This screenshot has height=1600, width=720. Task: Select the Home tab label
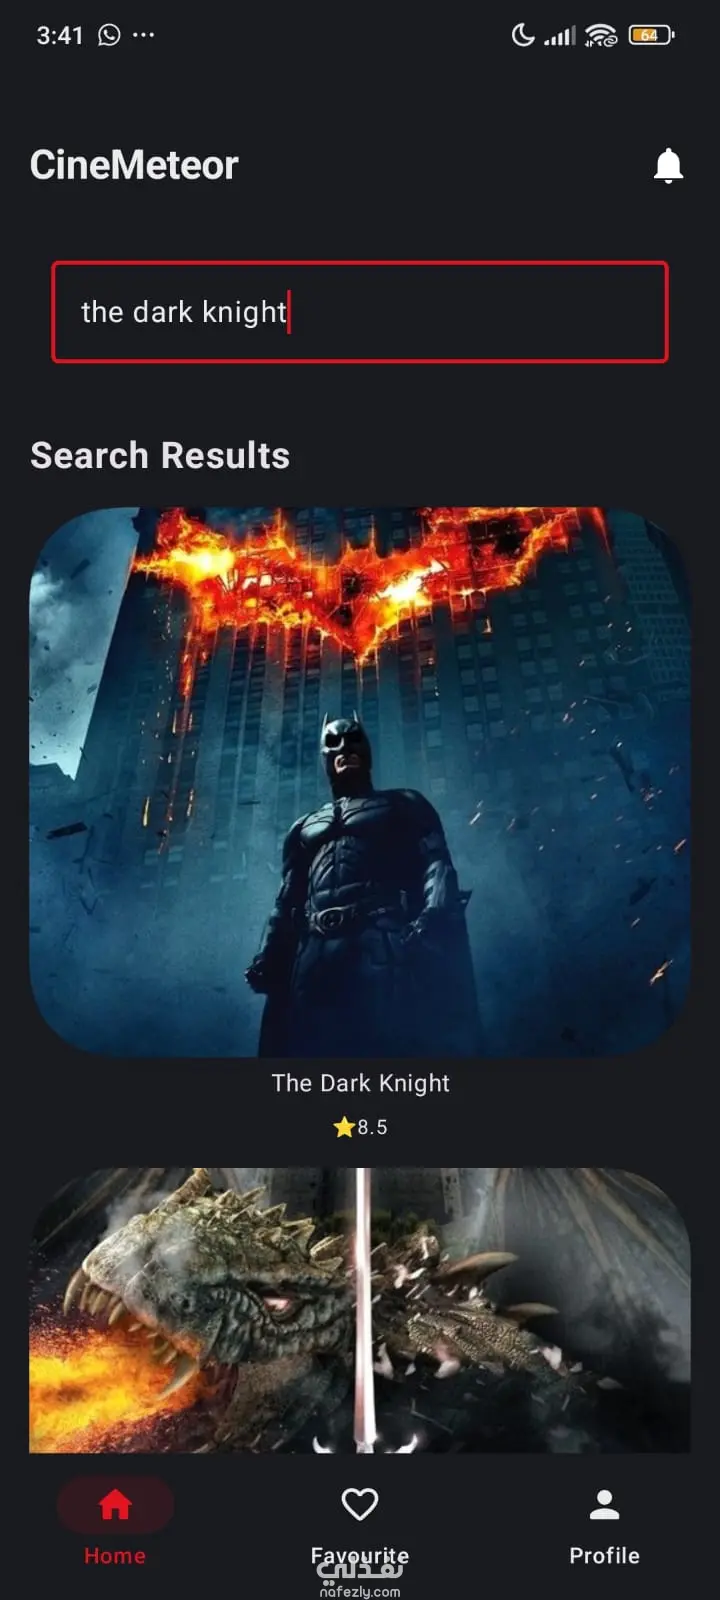115,1556
